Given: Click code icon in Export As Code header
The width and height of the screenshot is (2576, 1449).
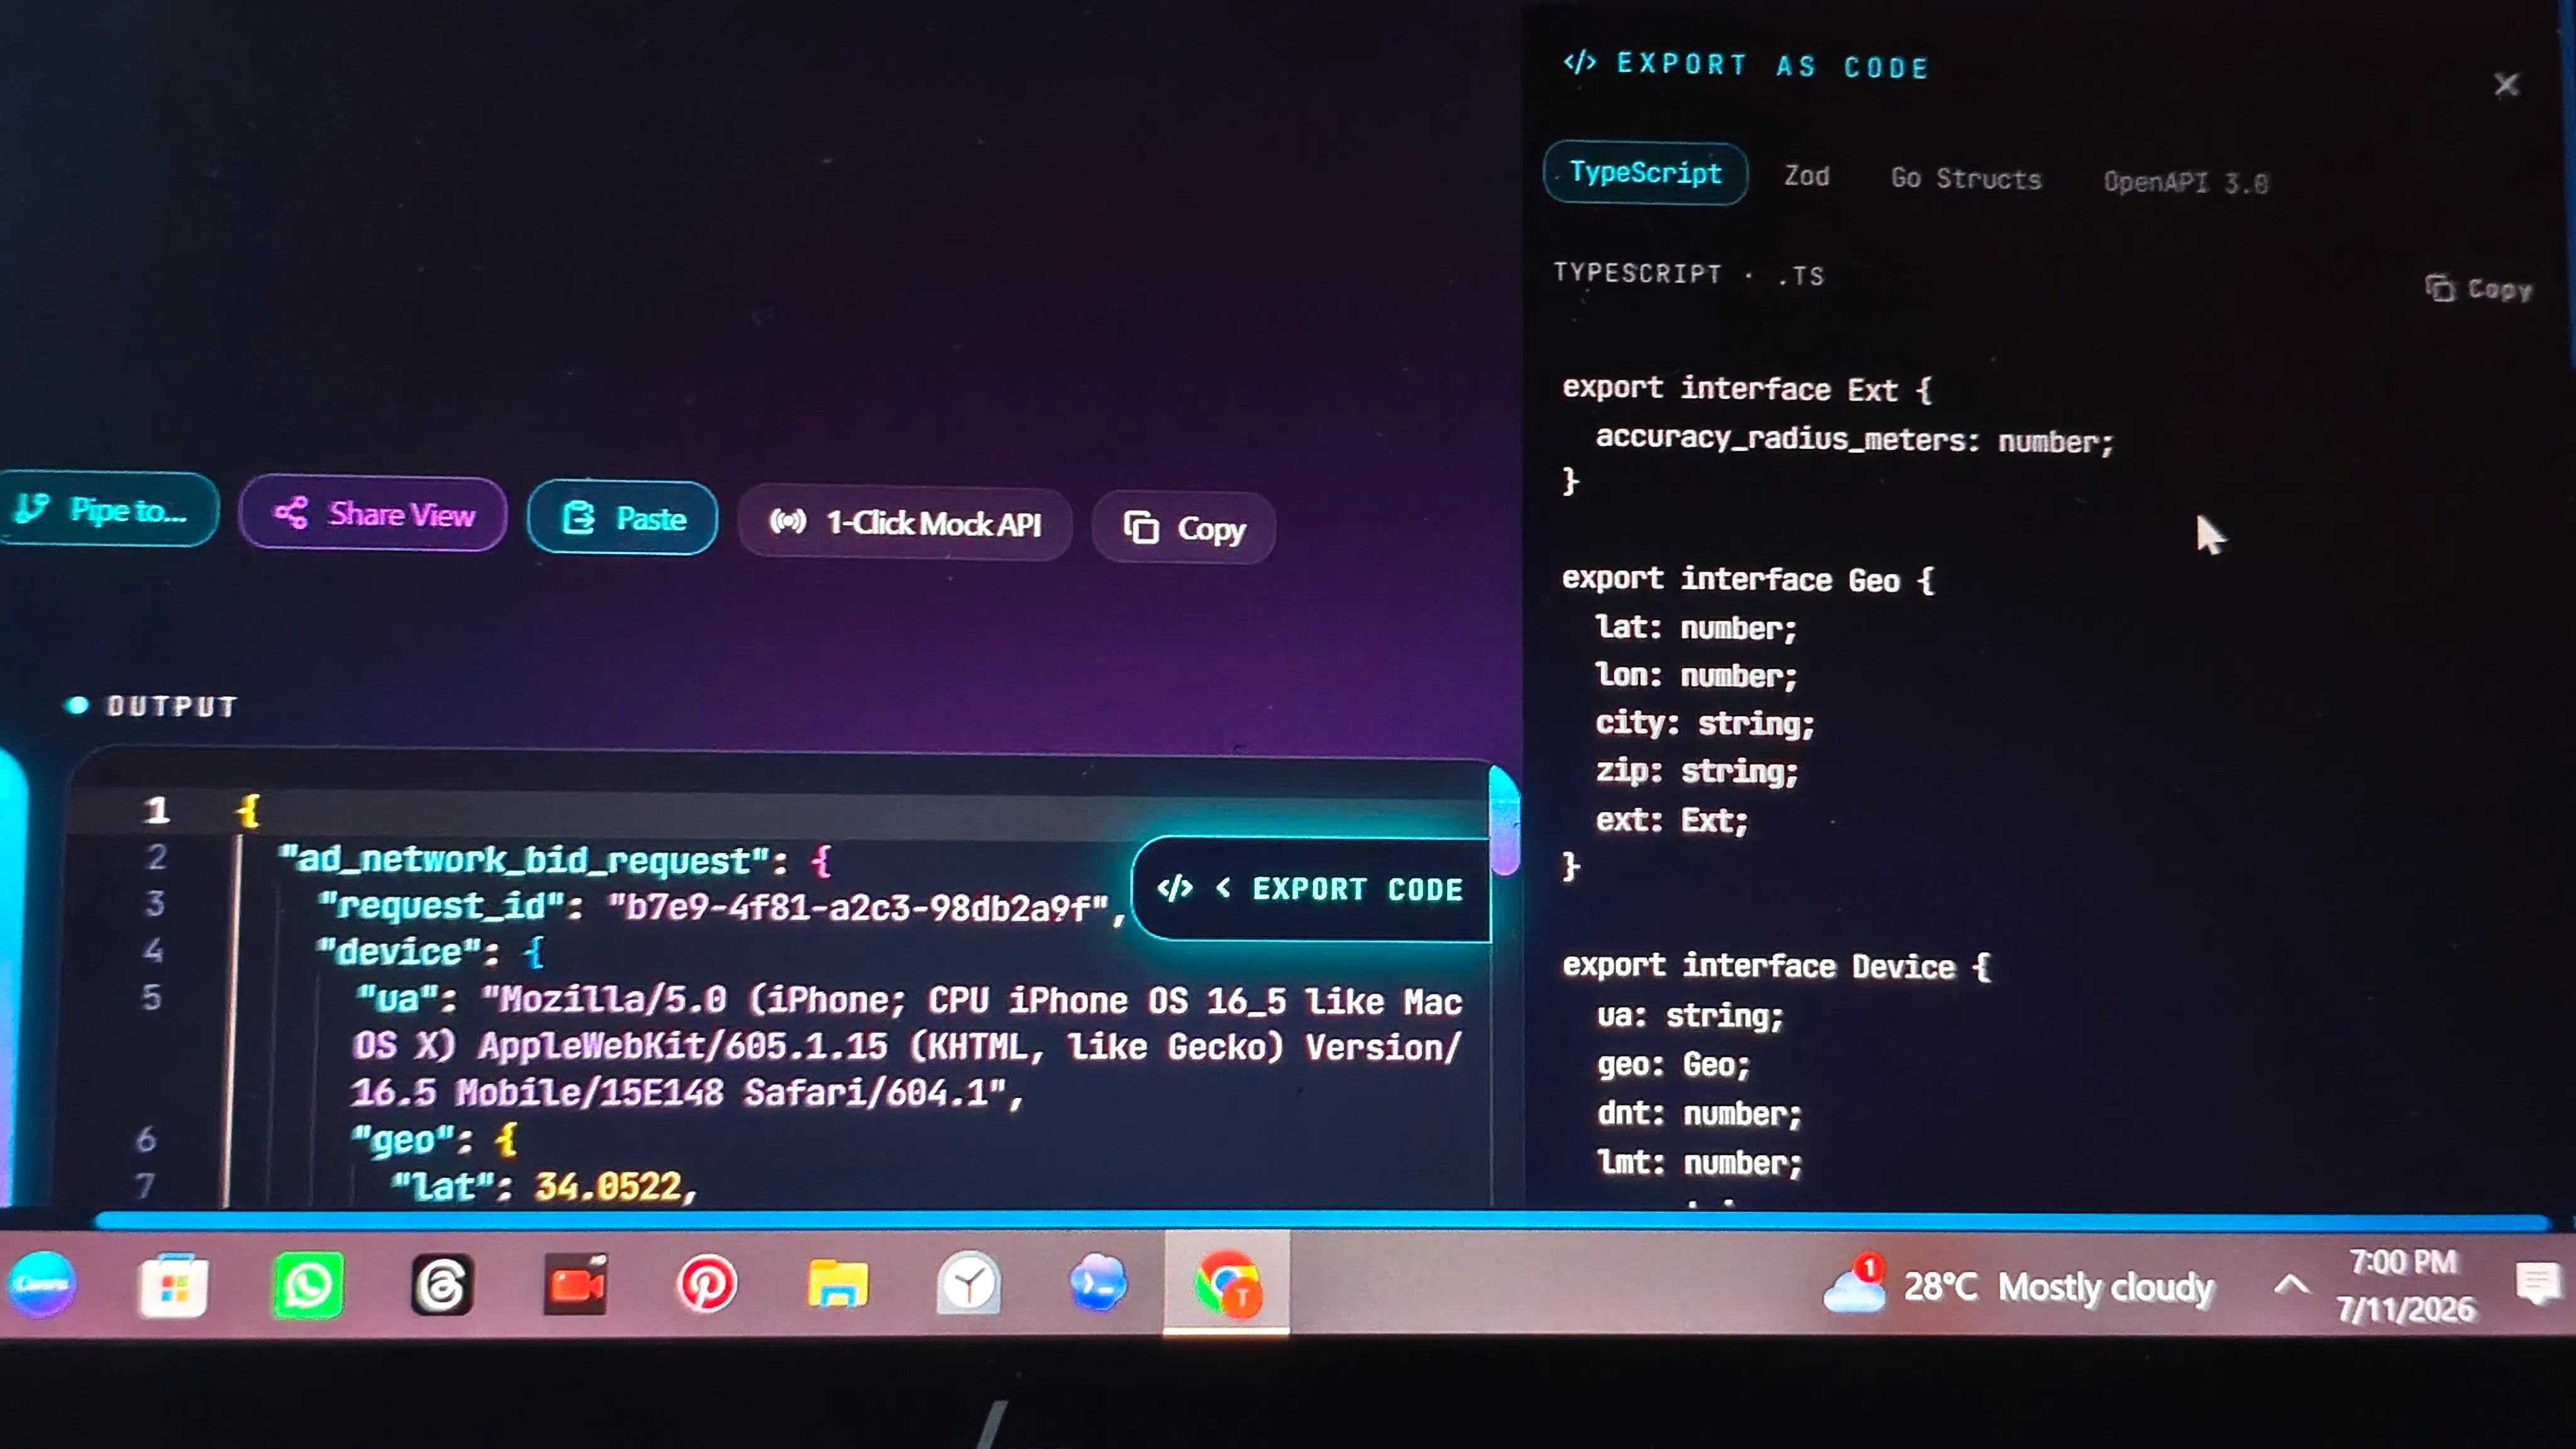Looking at the screenshot, I should (1580, 62).
